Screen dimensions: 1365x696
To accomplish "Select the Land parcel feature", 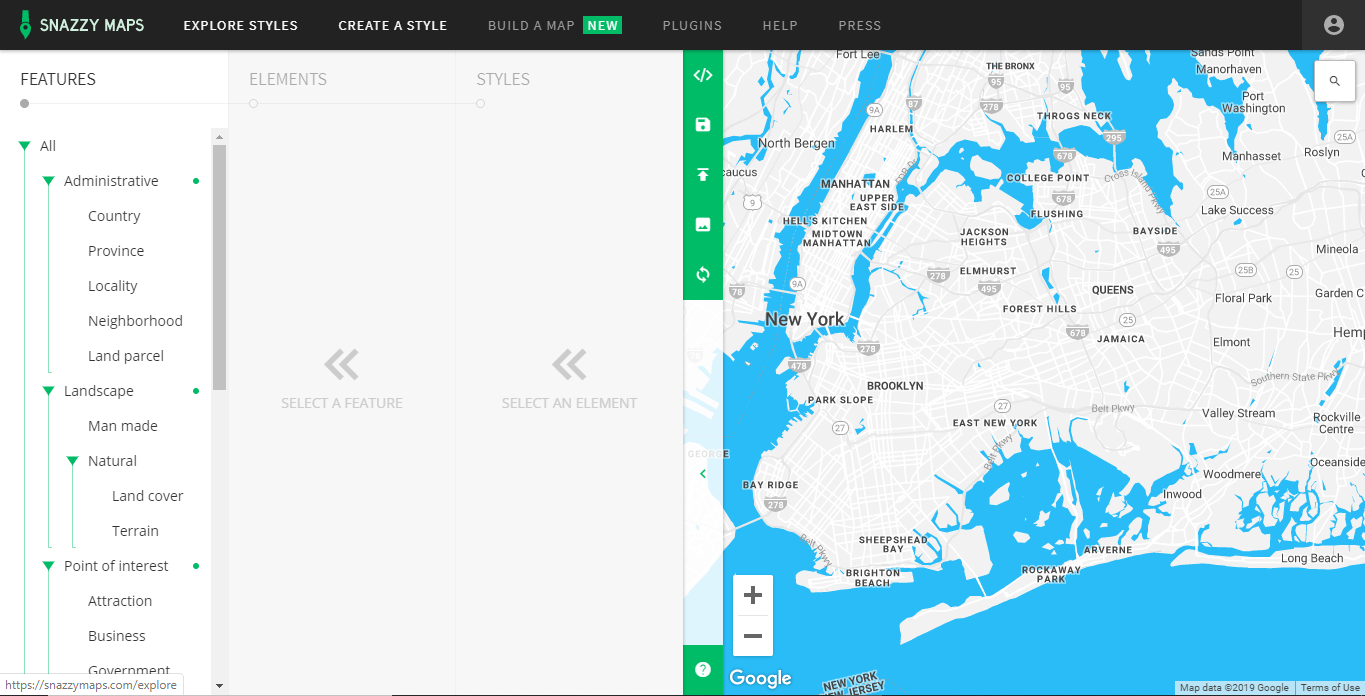I will pos(126,356).
